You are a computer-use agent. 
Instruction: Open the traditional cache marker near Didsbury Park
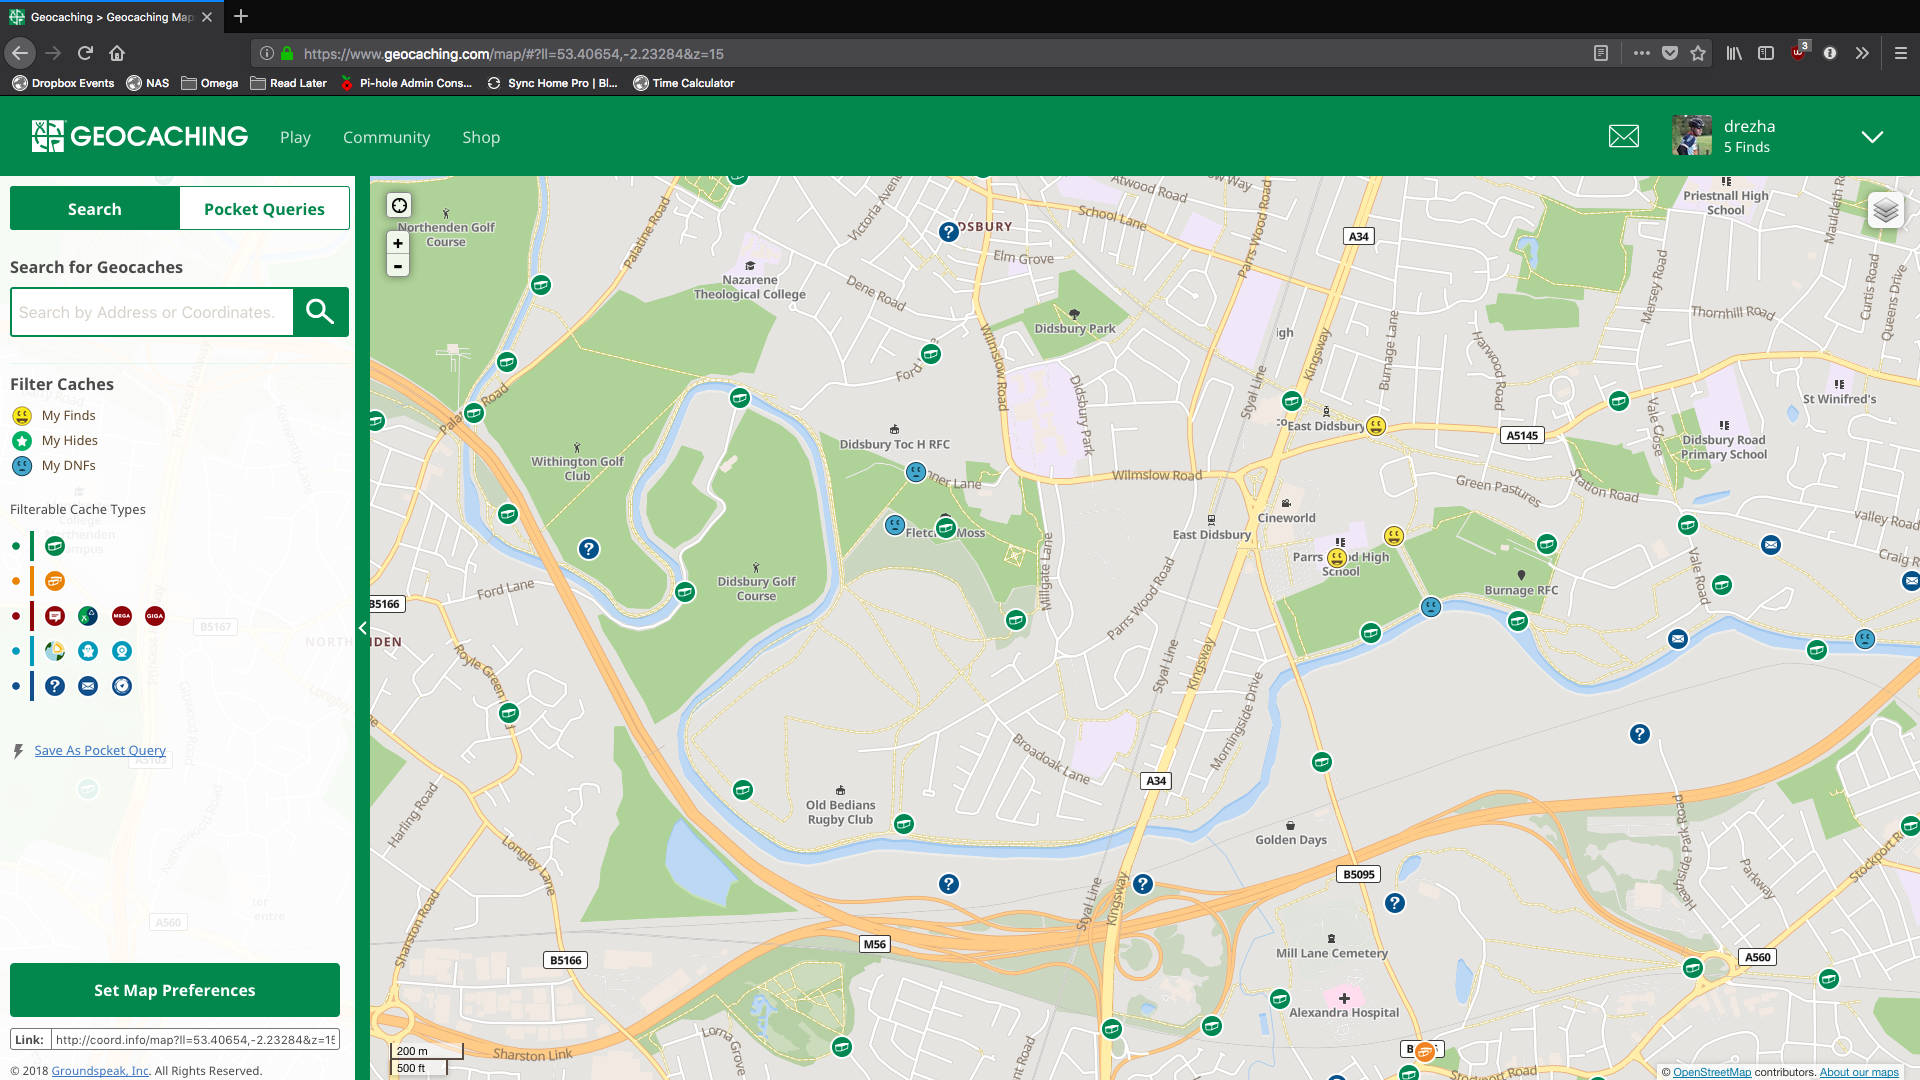931,354
